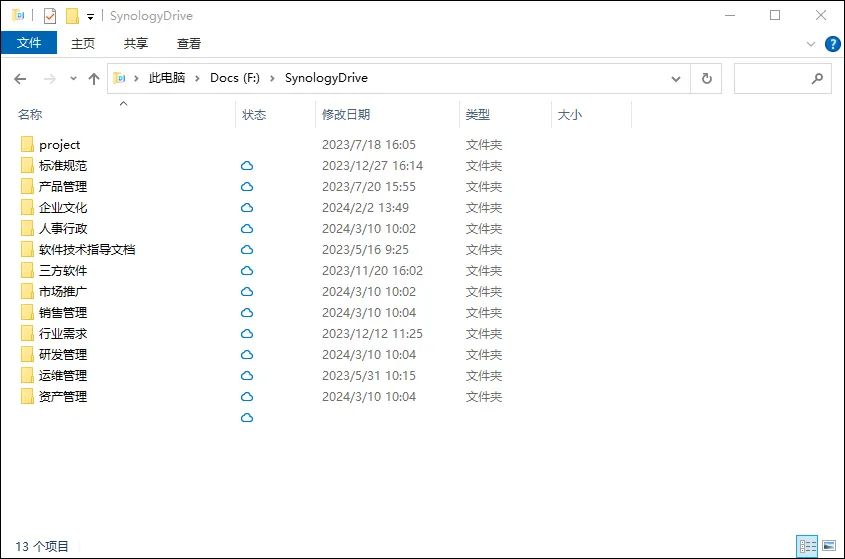
Task: Open the recent locations dropdown arrow
Action: point(73,78)
